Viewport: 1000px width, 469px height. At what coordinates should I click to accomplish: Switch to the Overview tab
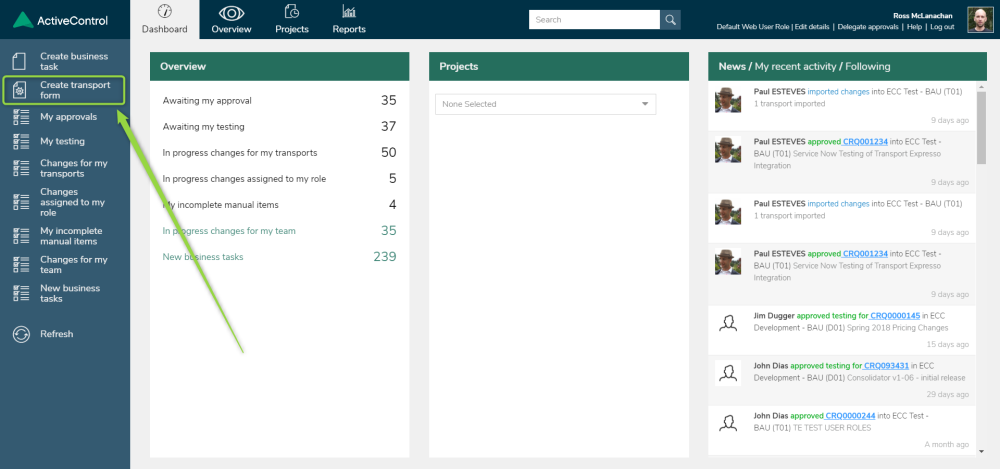point(232,19)
